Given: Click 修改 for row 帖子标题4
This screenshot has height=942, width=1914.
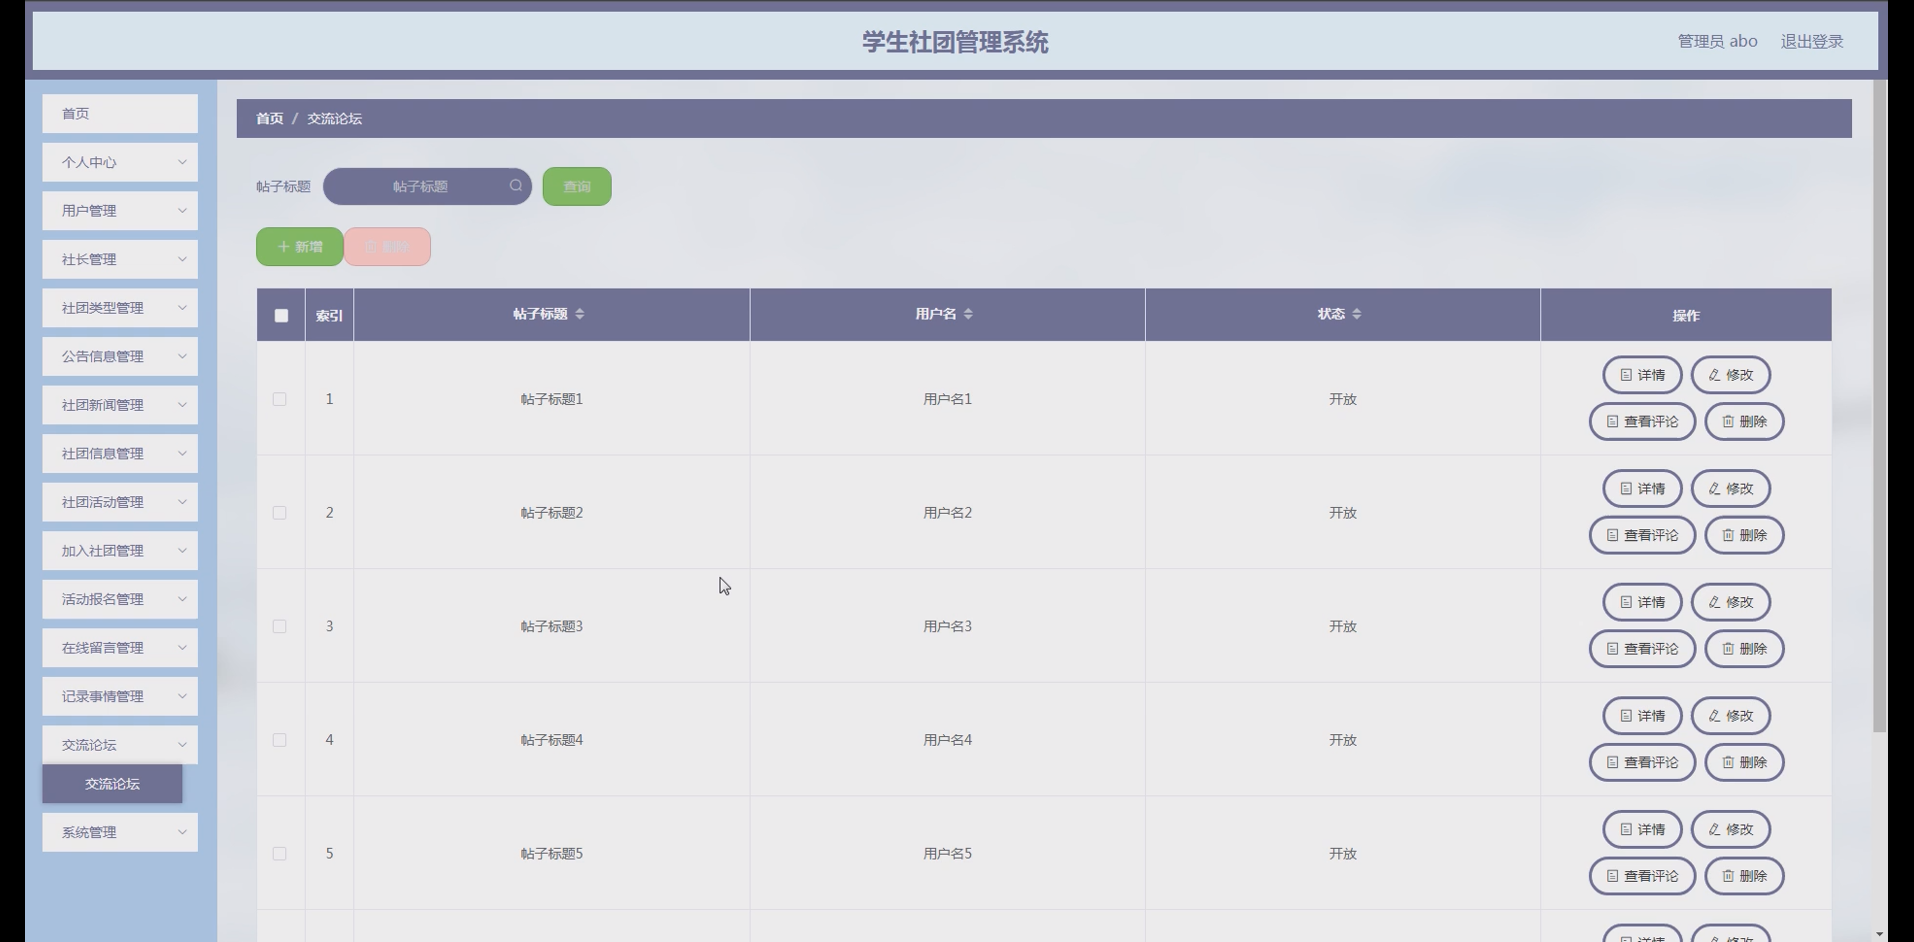Looking at the screenshot, I should click(x=1731, y=716).
